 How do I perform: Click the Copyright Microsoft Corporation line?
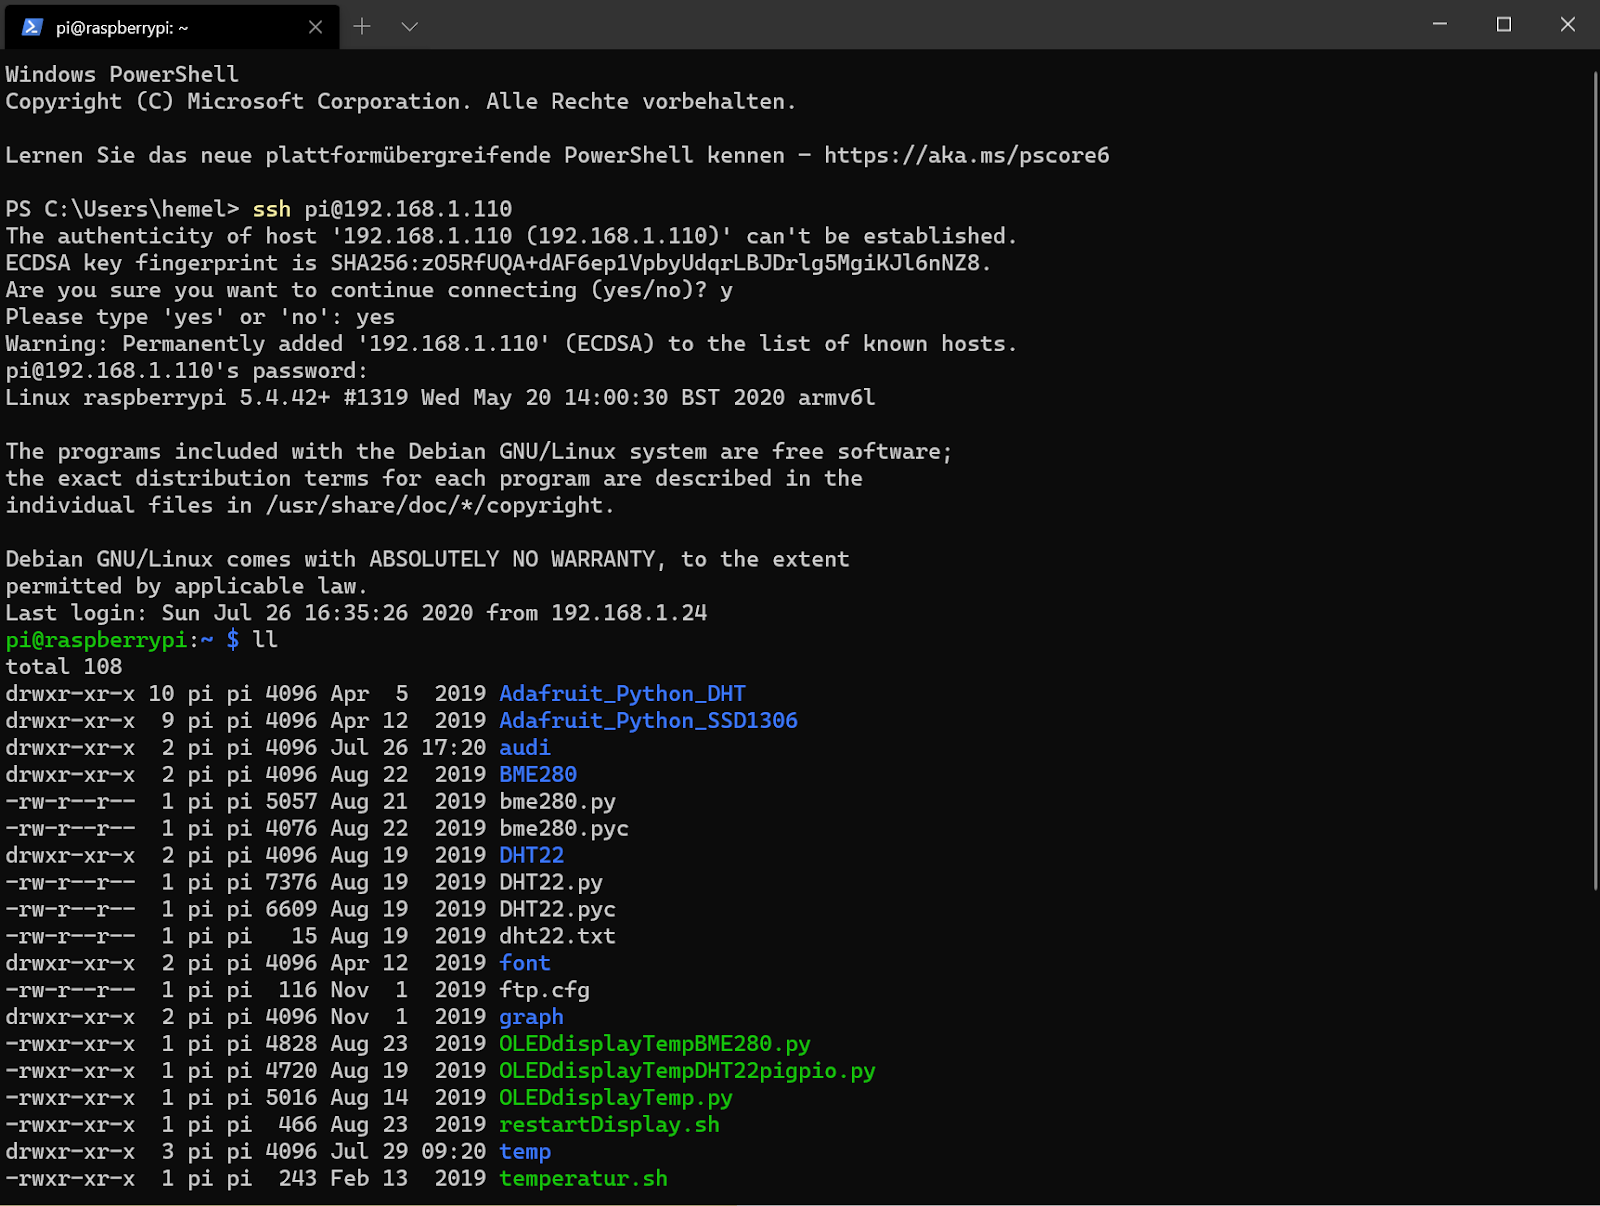tap(401, 102)
